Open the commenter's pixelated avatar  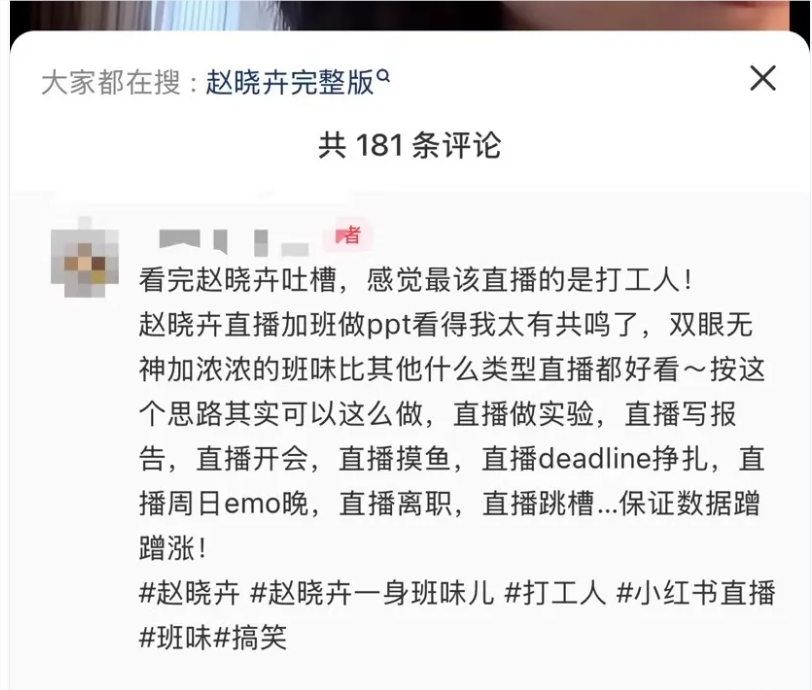84,257
